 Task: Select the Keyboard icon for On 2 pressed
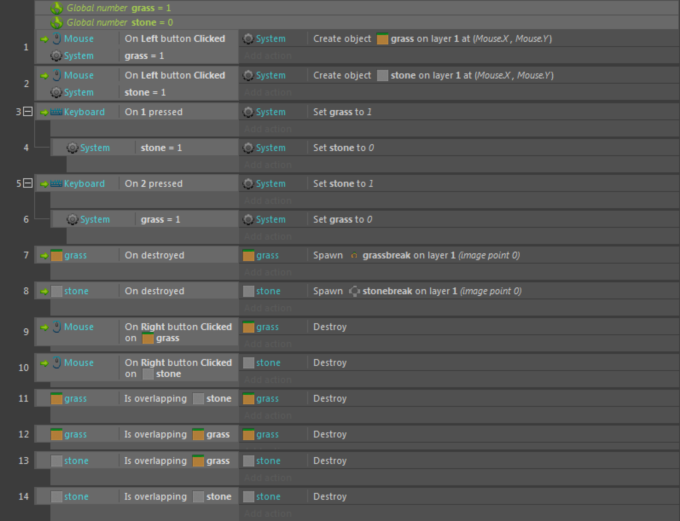pyautogui.click(x=56, y=184)
